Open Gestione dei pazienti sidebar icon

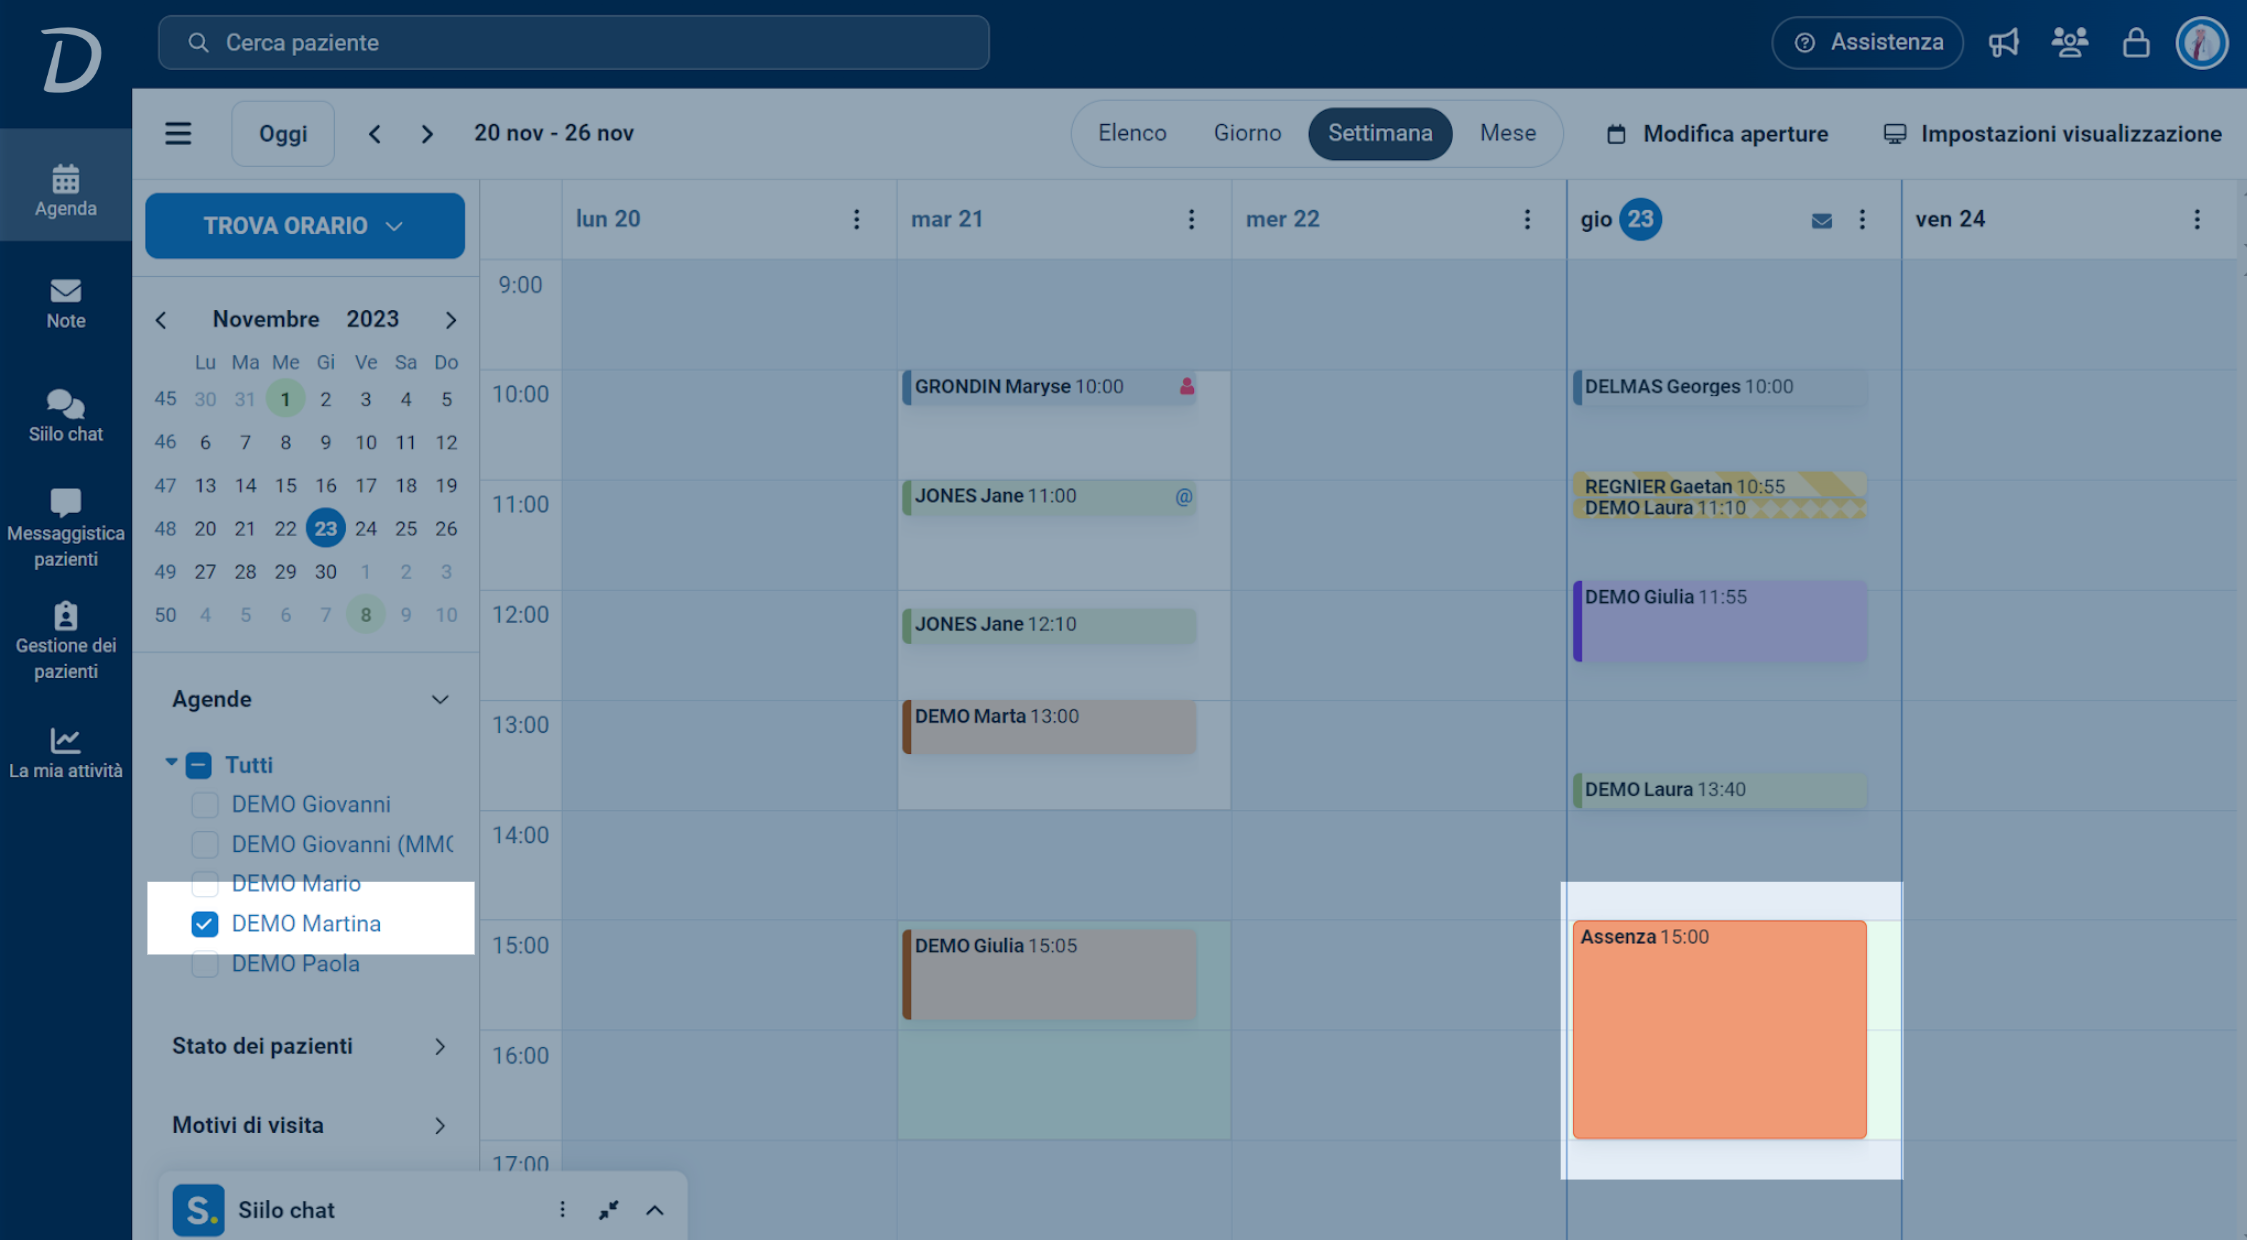(65, 641)
